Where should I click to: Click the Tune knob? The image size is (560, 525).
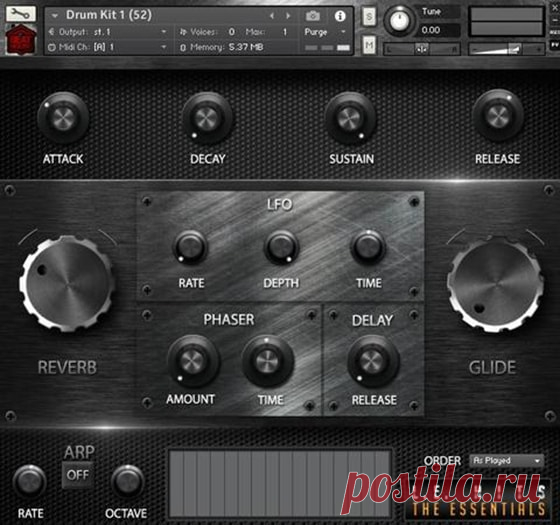399,21
